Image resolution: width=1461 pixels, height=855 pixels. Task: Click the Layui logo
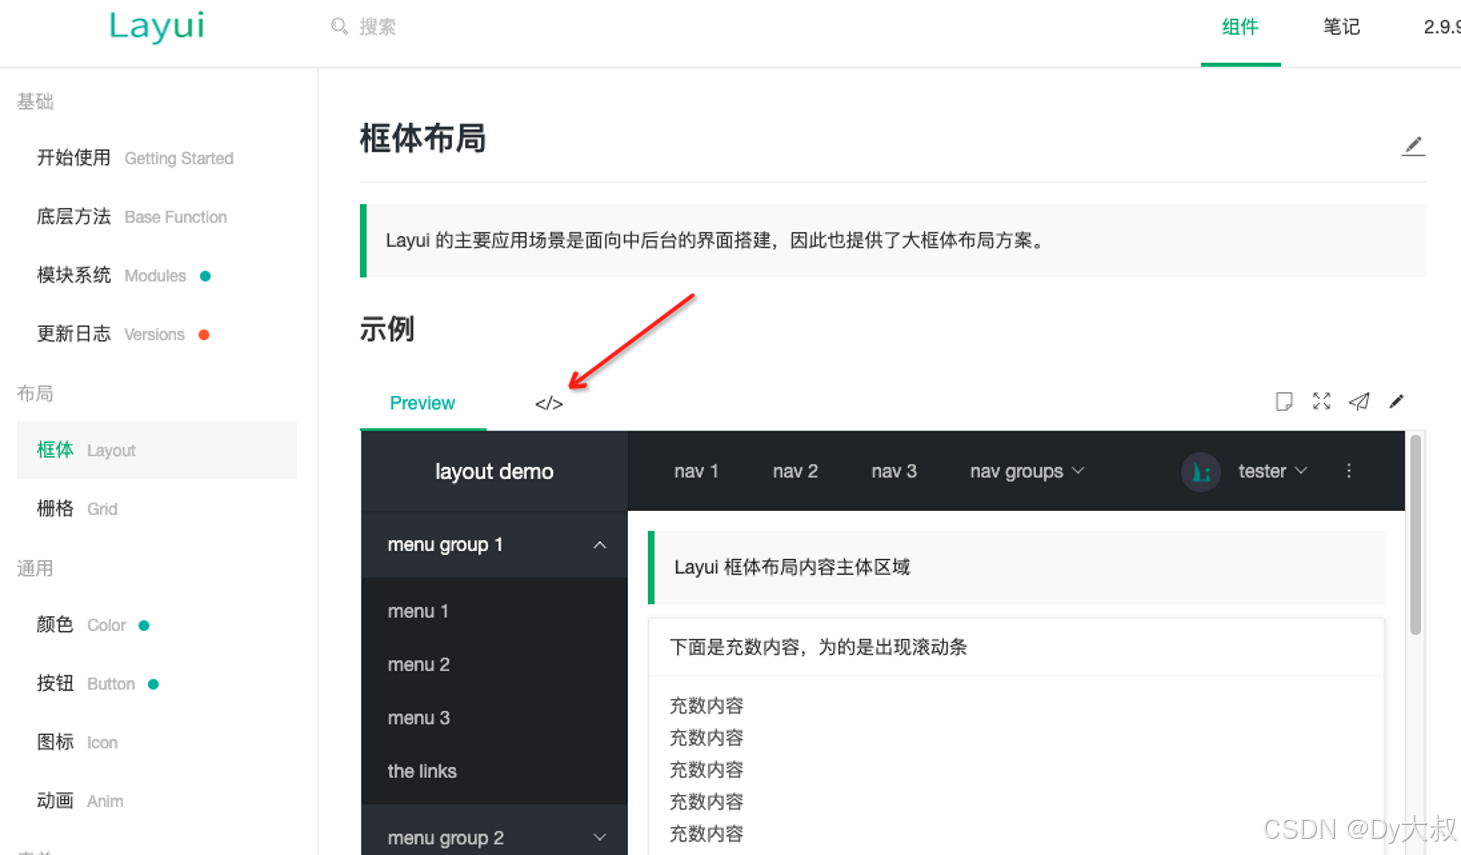(157, 27)
